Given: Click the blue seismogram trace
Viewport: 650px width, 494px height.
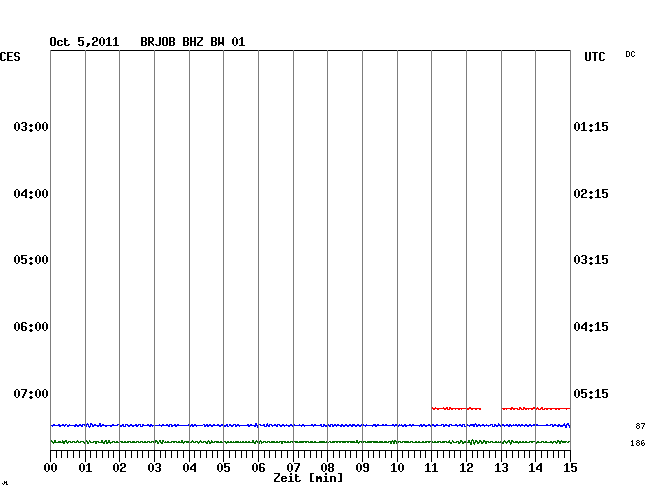Looking at the screenshot, I should click(310, 425).
